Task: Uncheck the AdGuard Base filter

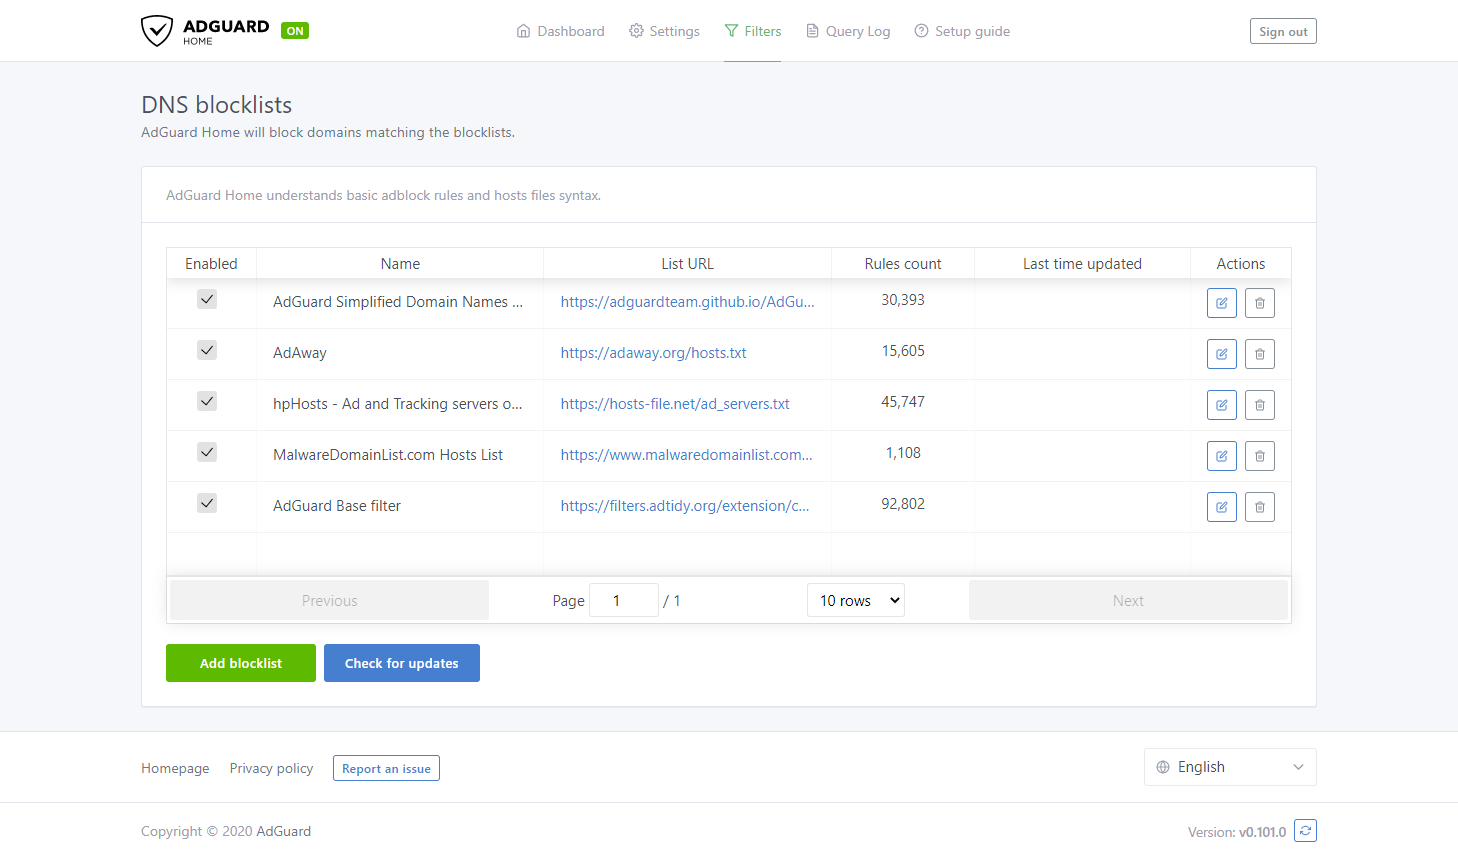Action: pyautogui.click(x=207, y=503)
